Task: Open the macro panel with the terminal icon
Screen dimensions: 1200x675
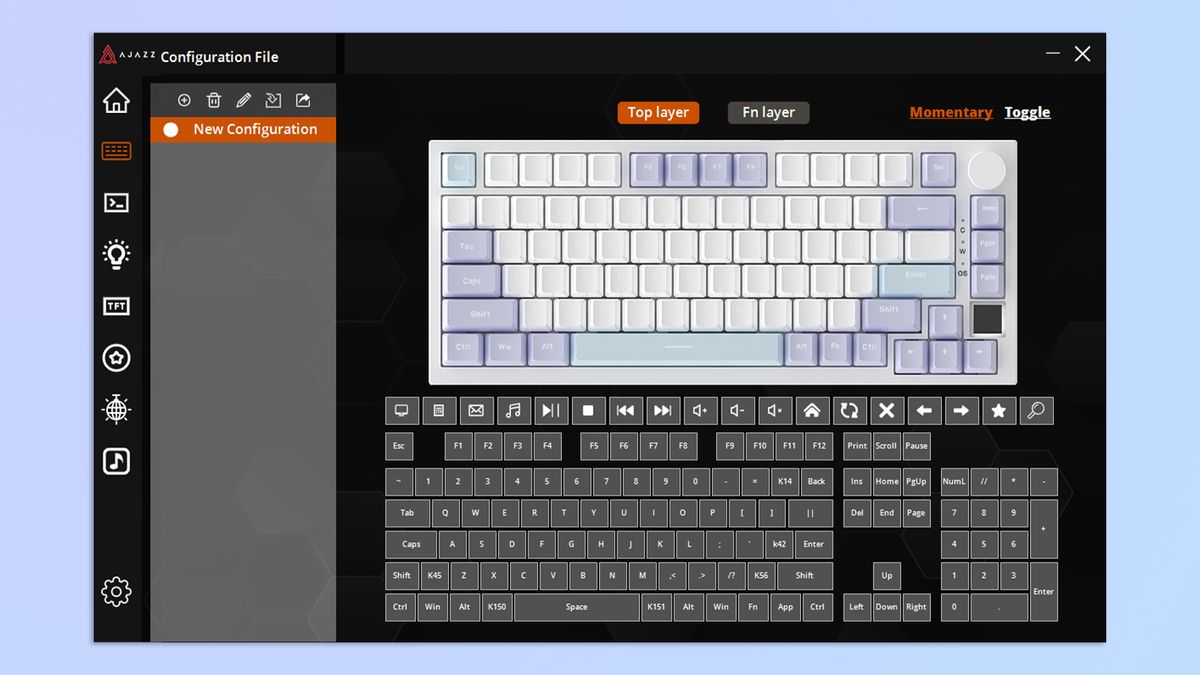Action: click(x=115, y=202)
